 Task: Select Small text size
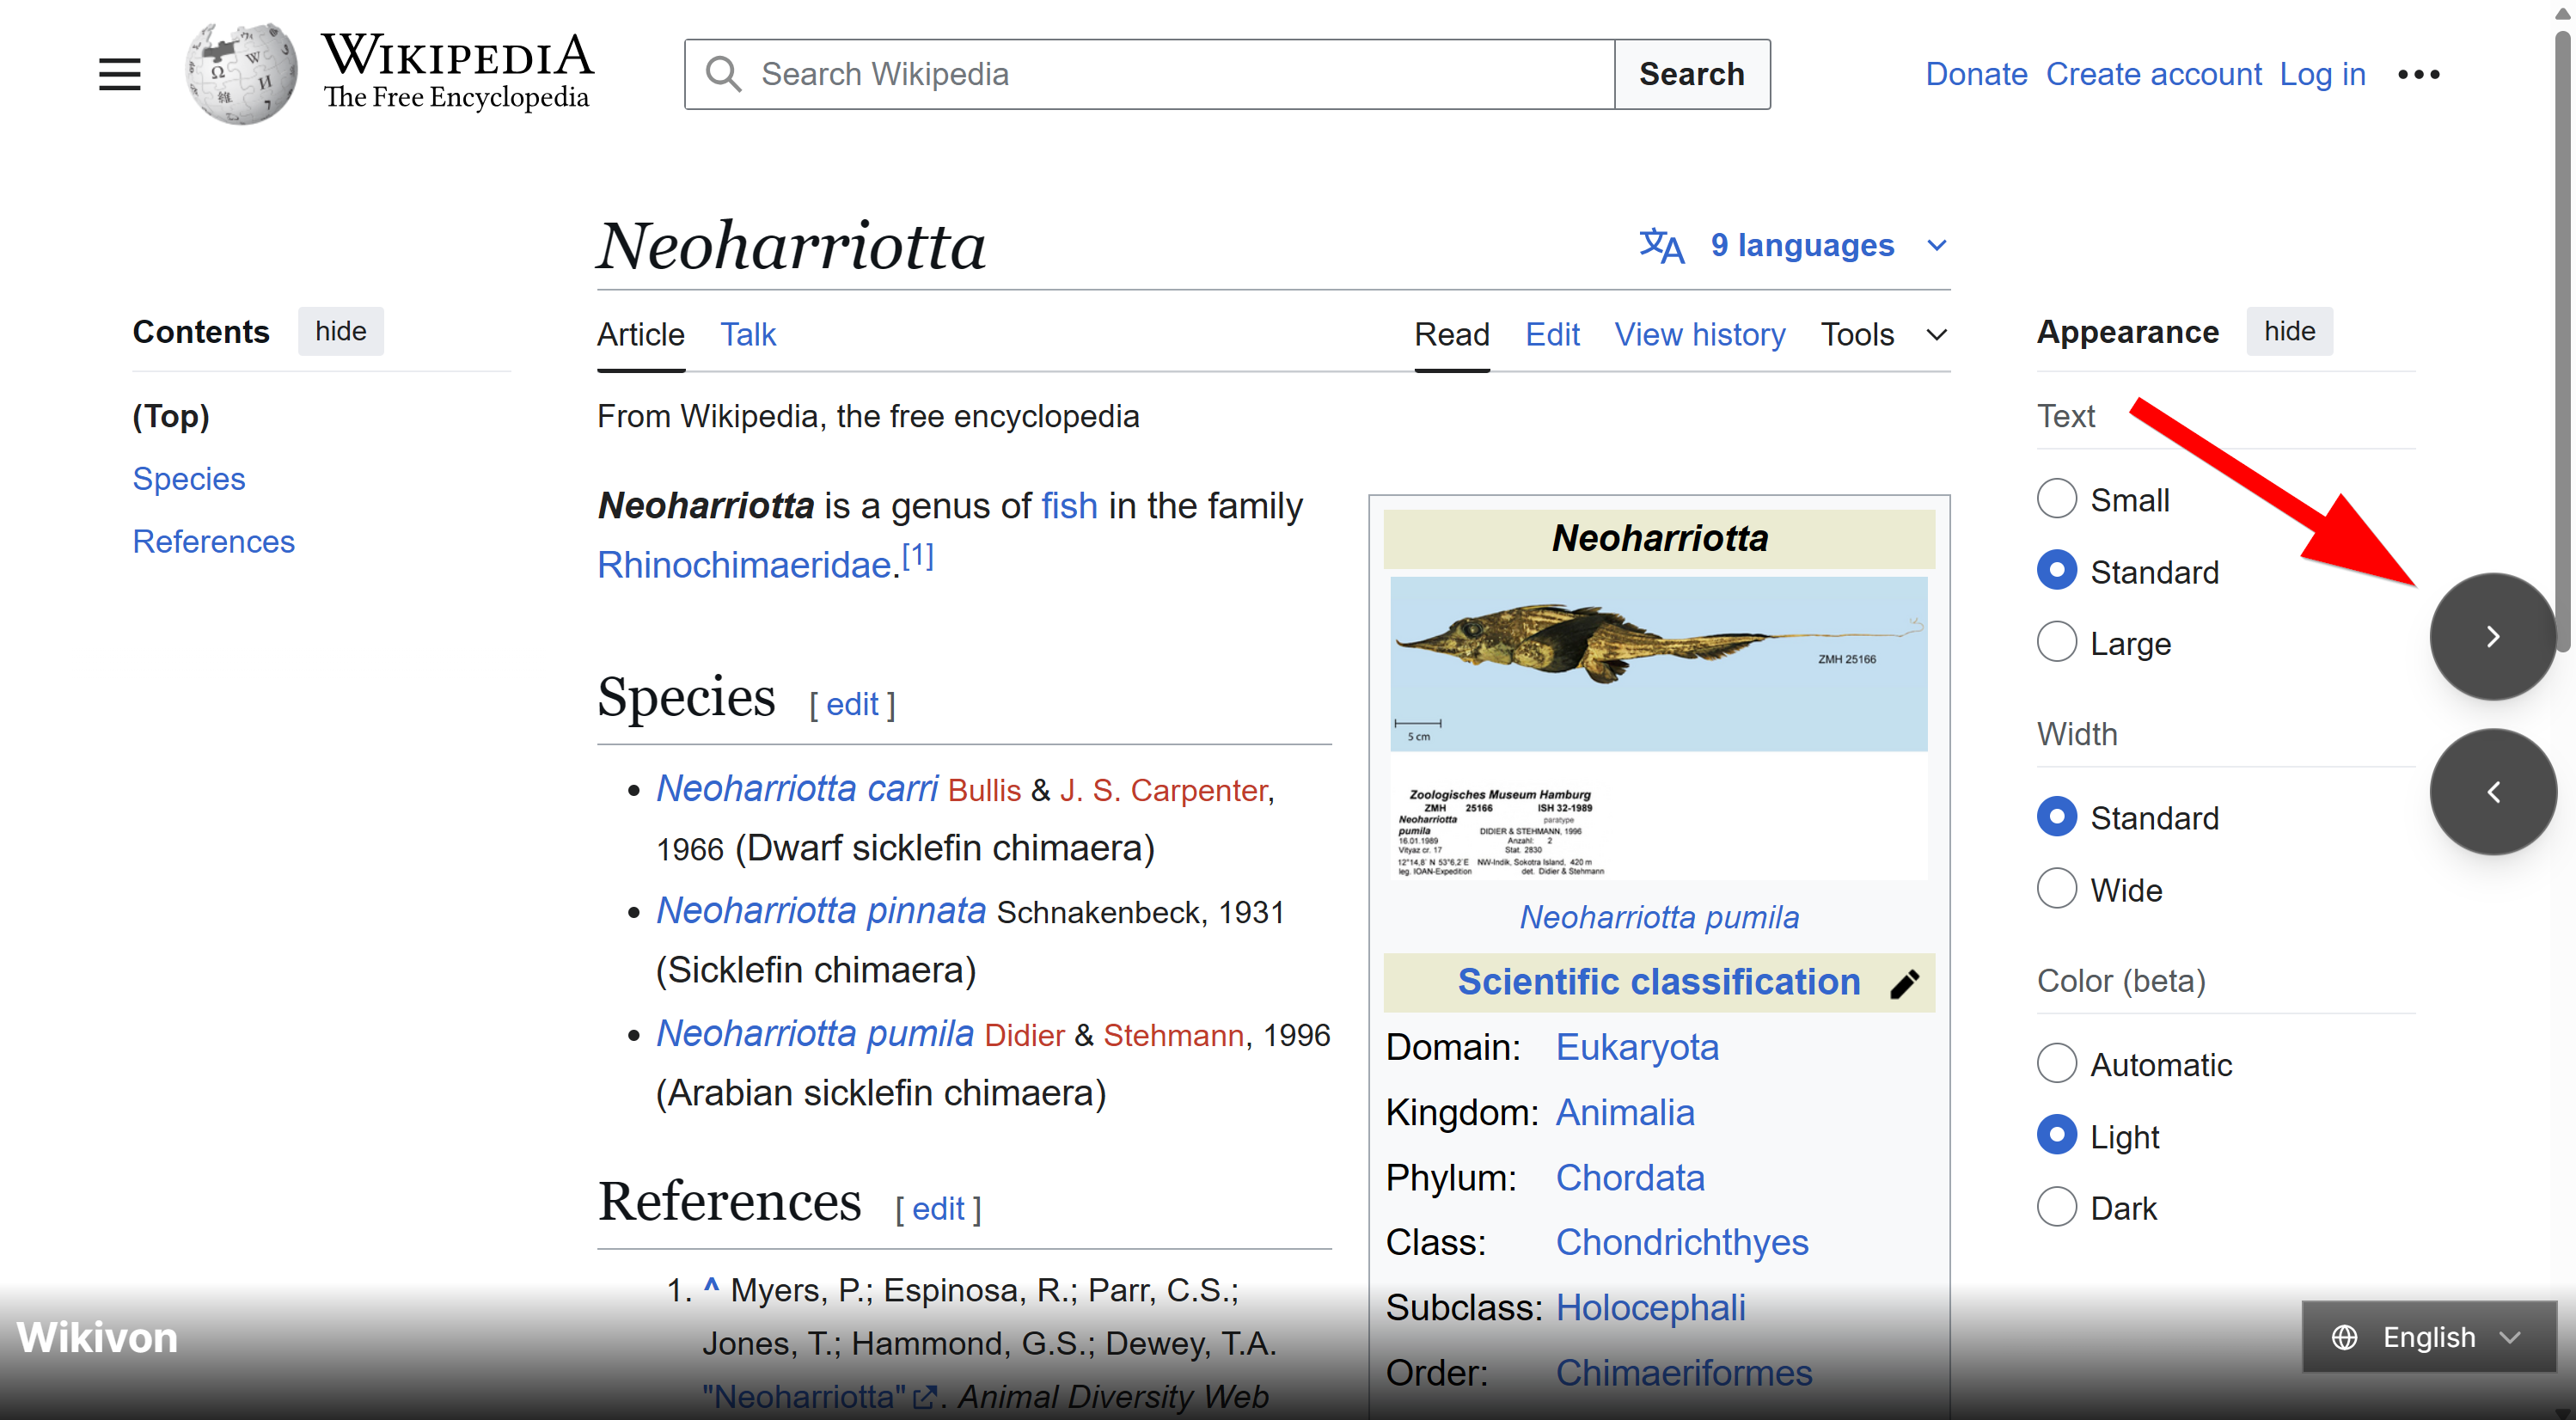(x=2056, y=499)
